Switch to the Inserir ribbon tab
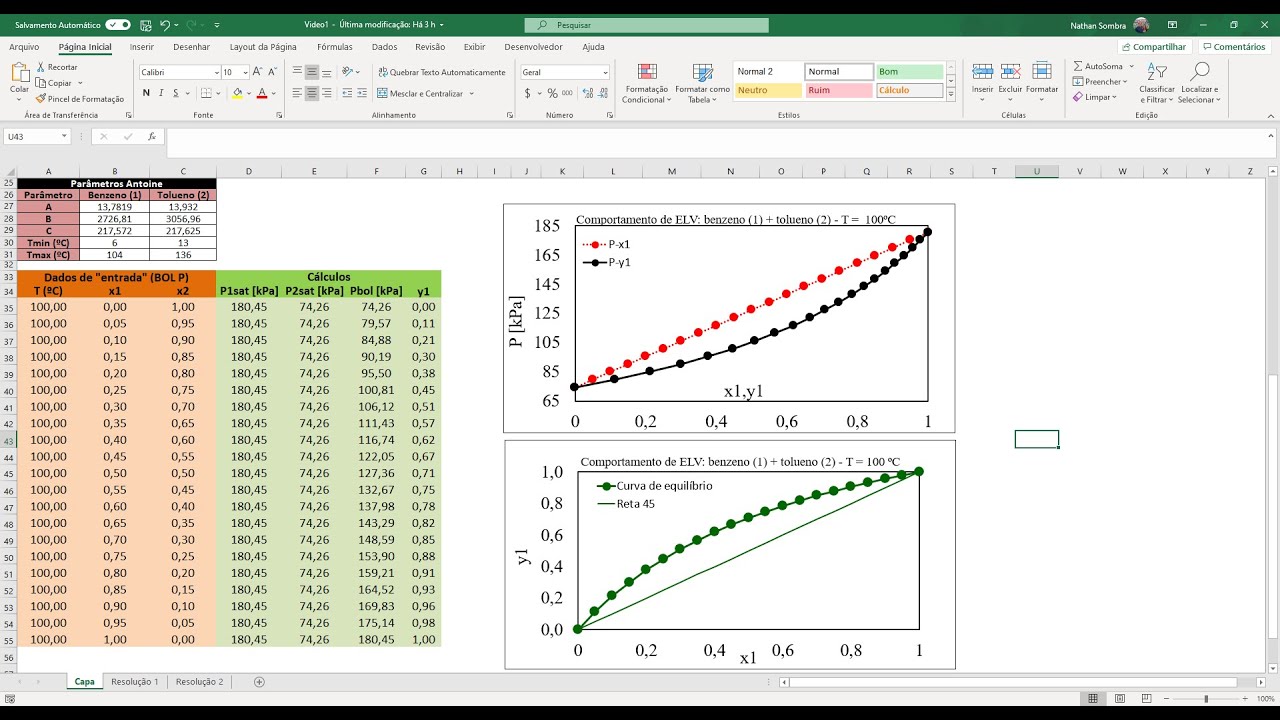Viewport: 1280px width, 720px height. point(142,47)
